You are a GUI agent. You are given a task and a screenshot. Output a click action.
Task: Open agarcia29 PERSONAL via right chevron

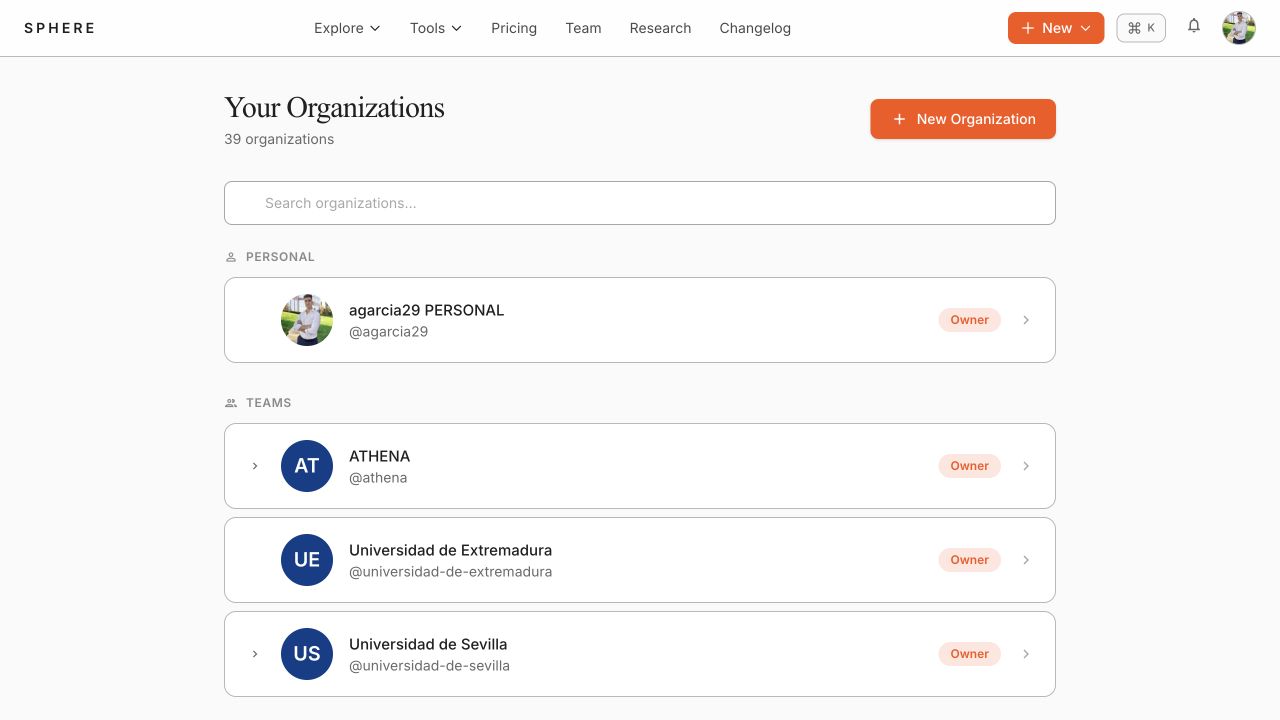pyautogui.click(x=1026, y=320)
